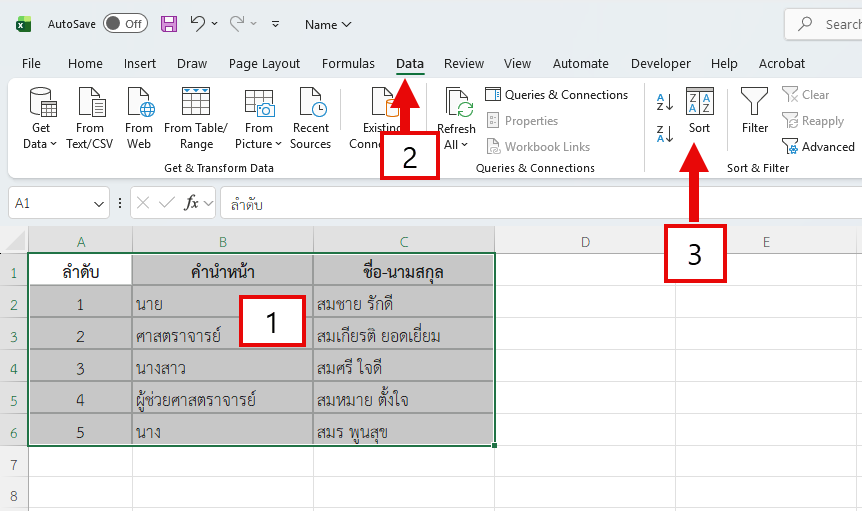This screenshot has width=862, height=511.
Task: Open Advanced filter options
Action: tap(819, 147)
